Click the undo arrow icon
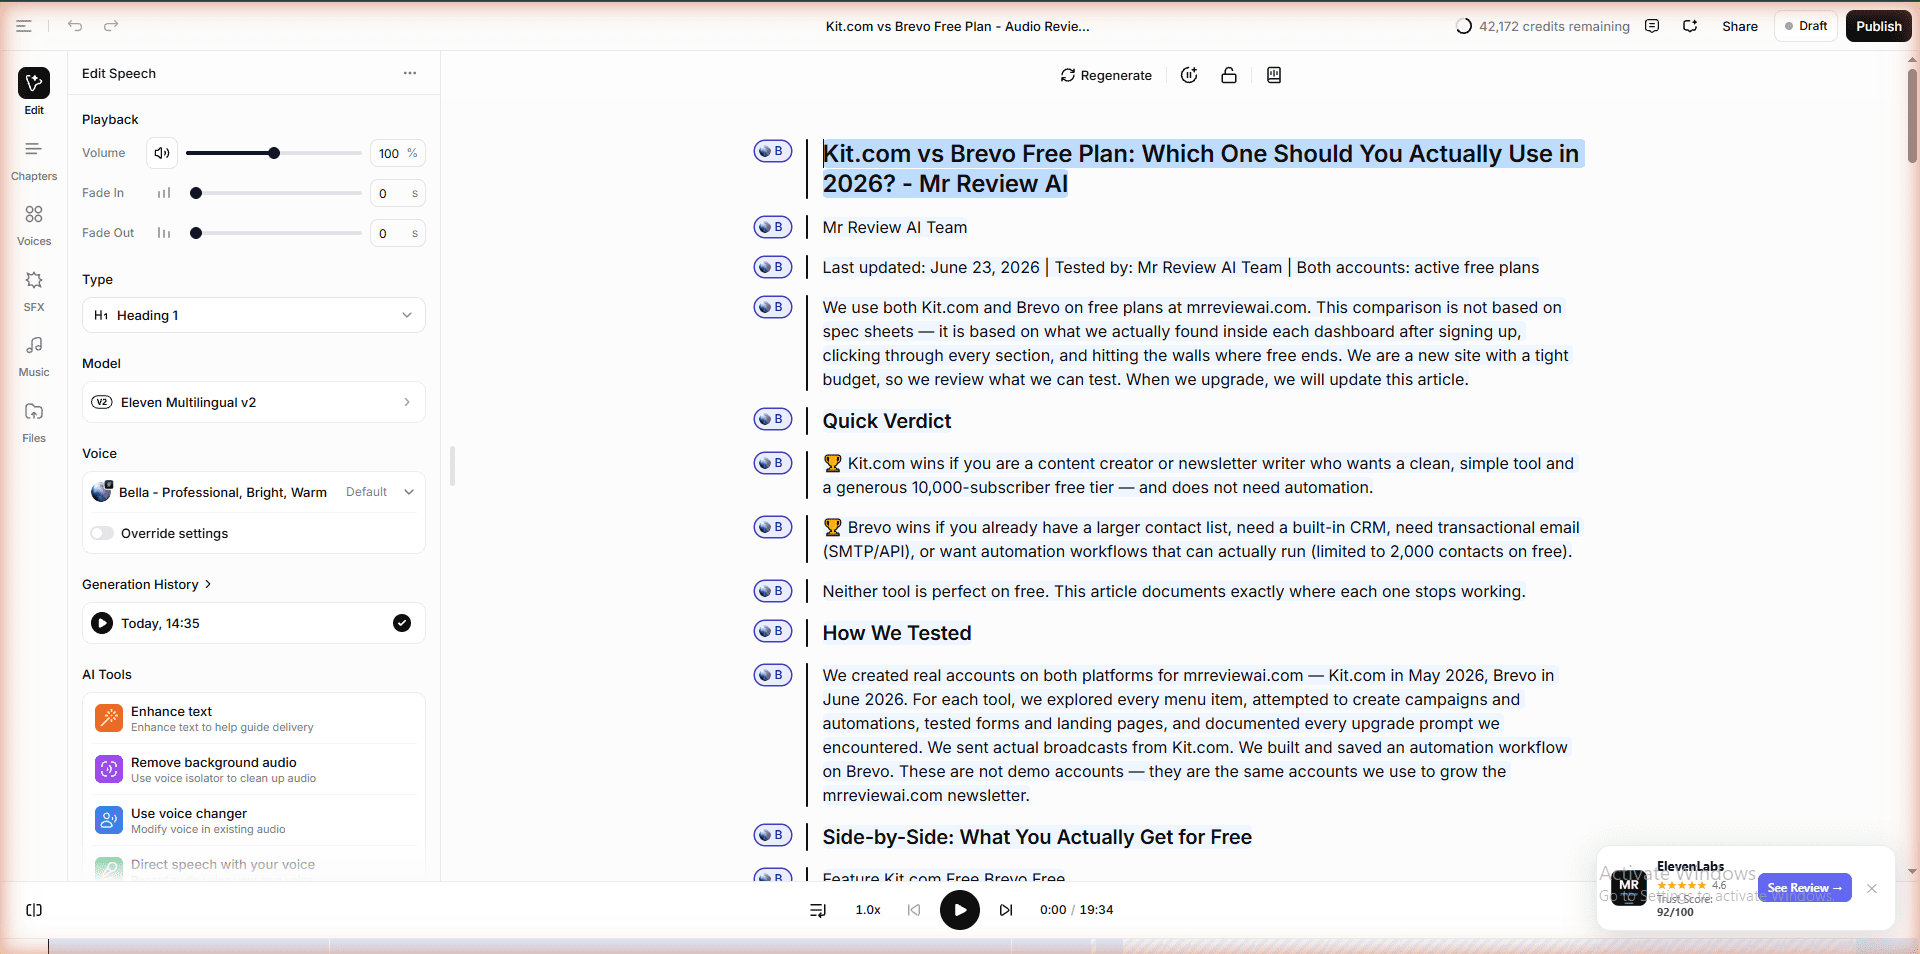 [x=75, y=26]
